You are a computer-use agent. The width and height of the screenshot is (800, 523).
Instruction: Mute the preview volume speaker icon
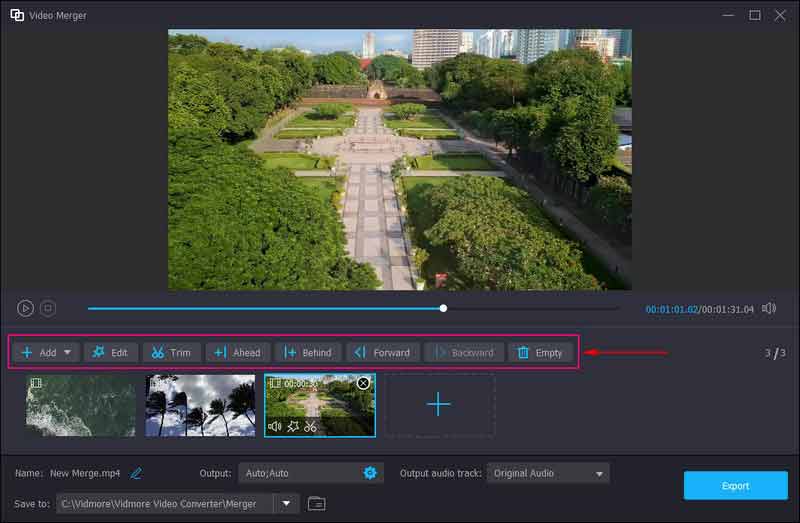click(x=769, y=309)
